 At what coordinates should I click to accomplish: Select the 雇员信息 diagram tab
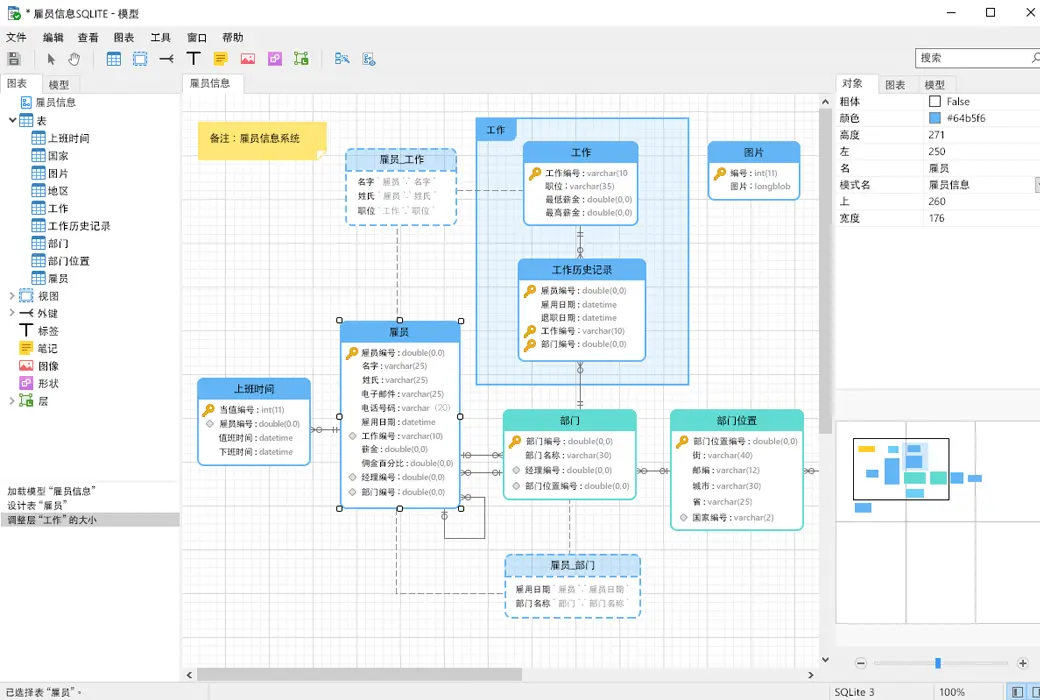point(212,83)
